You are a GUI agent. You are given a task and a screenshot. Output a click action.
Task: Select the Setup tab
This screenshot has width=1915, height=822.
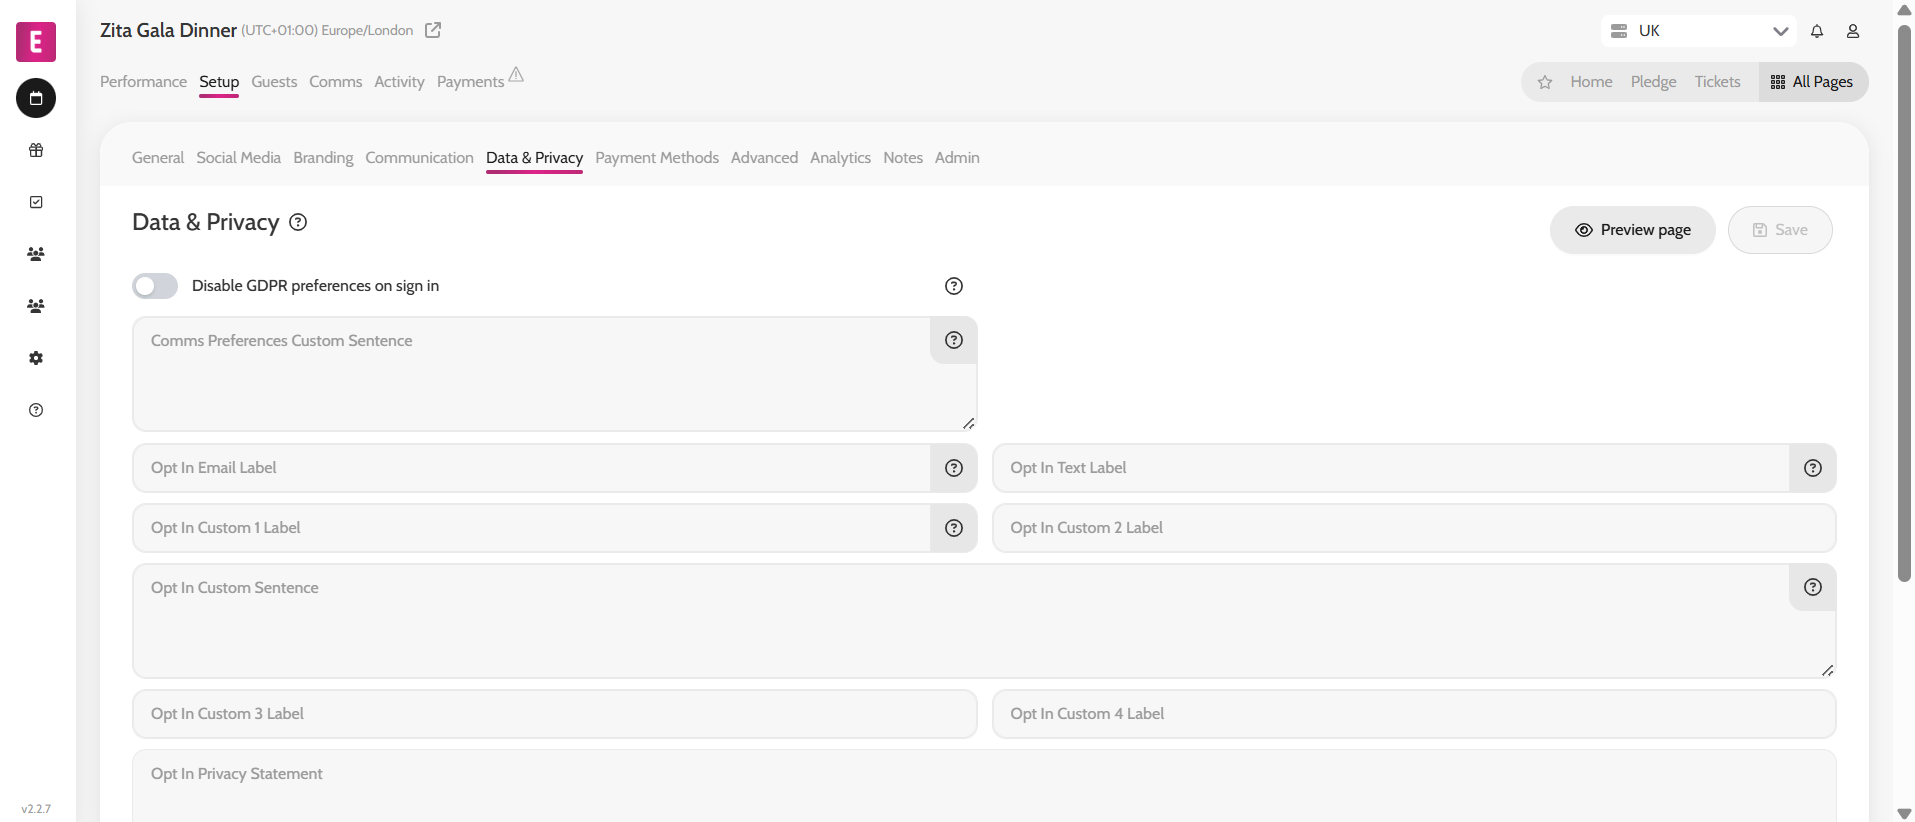coord(219,82)
